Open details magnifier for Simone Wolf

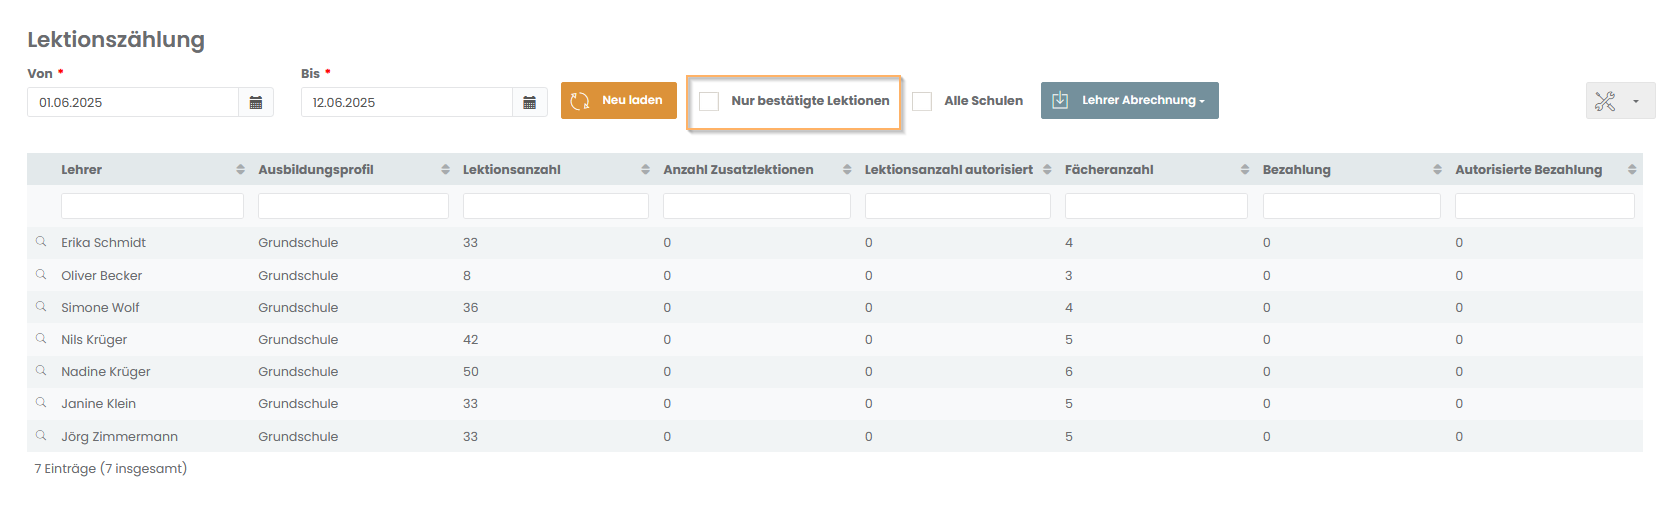click(x=41, y=306)
